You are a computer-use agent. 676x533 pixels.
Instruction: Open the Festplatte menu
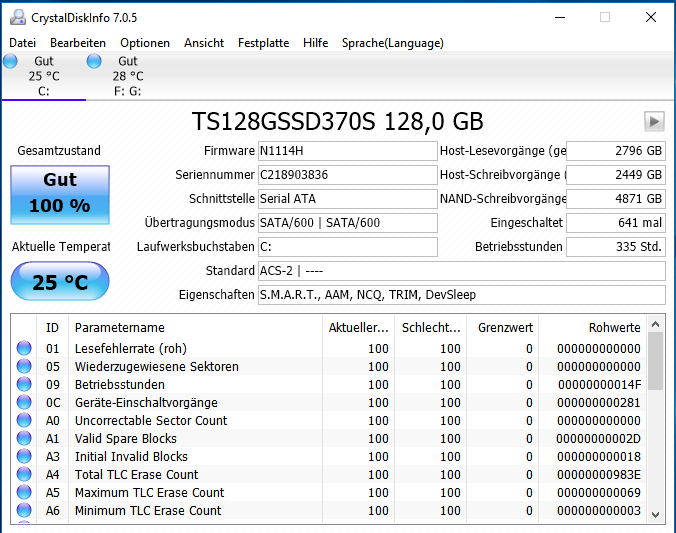tap(263, 43)
